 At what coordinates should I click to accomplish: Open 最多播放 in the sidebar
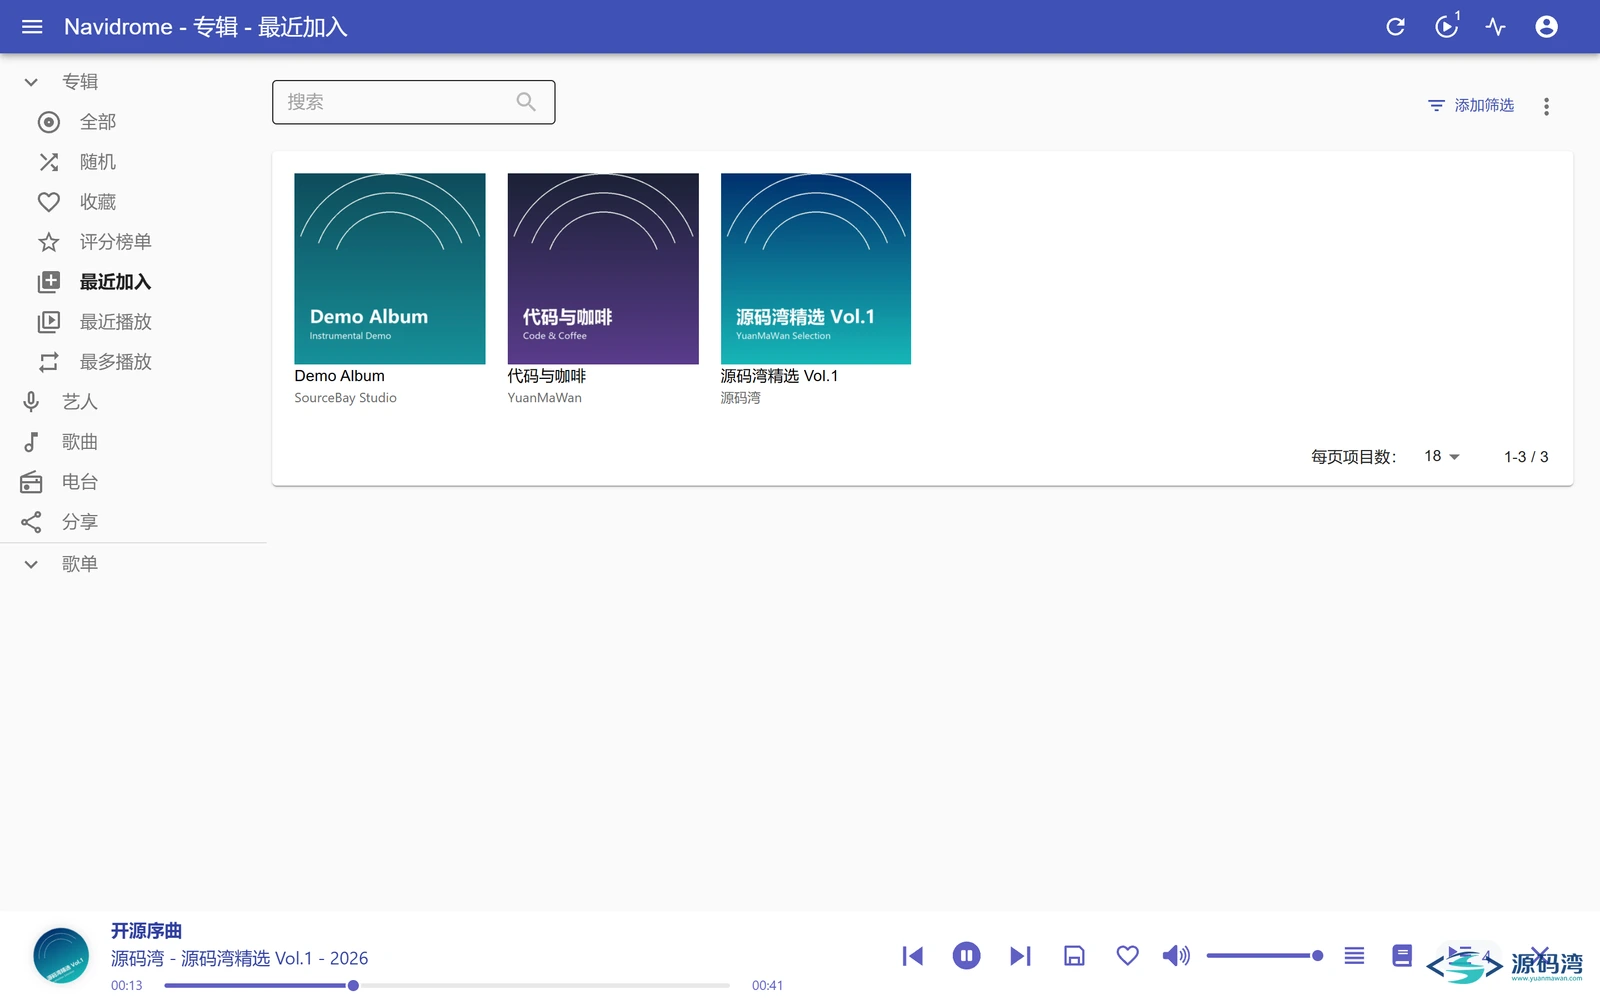point(134,362)
